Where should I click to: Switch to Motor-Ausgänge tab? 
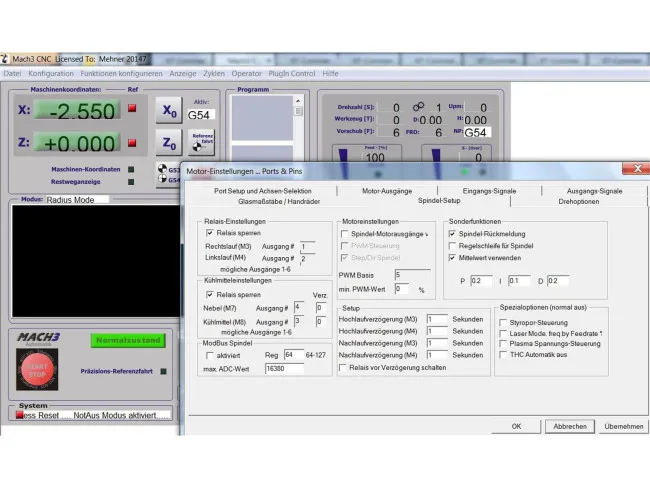[387, 191]
